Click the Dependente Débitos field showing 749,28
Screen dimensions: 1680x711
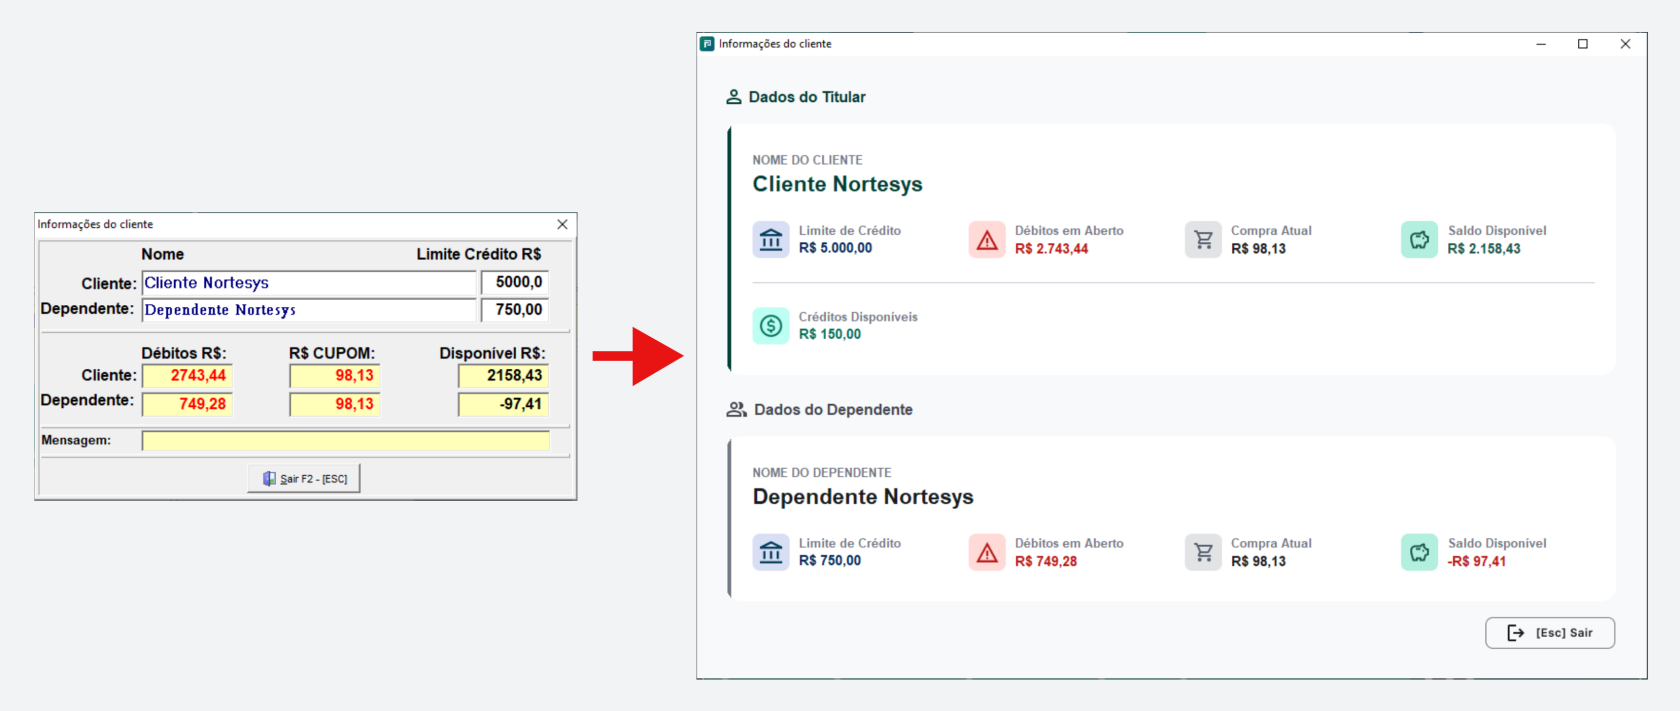[187, 404]
